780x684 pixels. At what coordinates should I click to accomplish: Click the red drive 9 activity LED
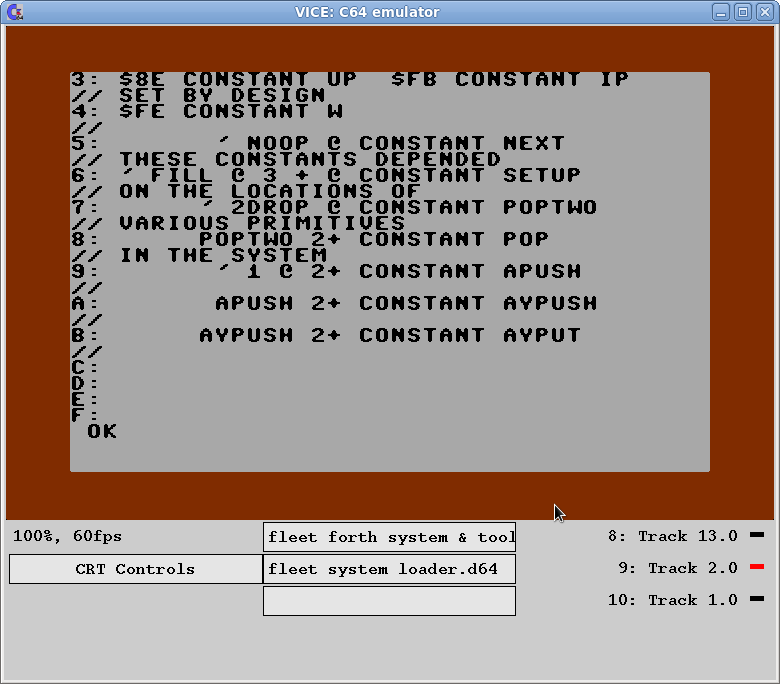point(756,568)
